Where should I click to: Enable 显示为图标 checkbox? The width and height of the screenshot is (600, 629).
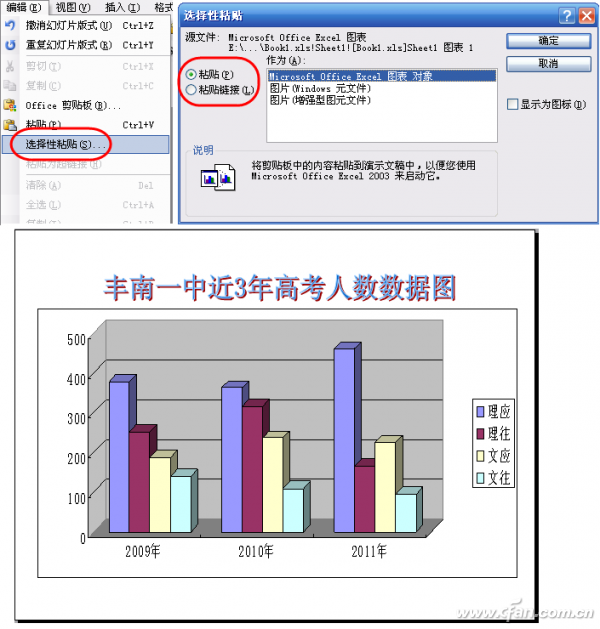point(513,105)
